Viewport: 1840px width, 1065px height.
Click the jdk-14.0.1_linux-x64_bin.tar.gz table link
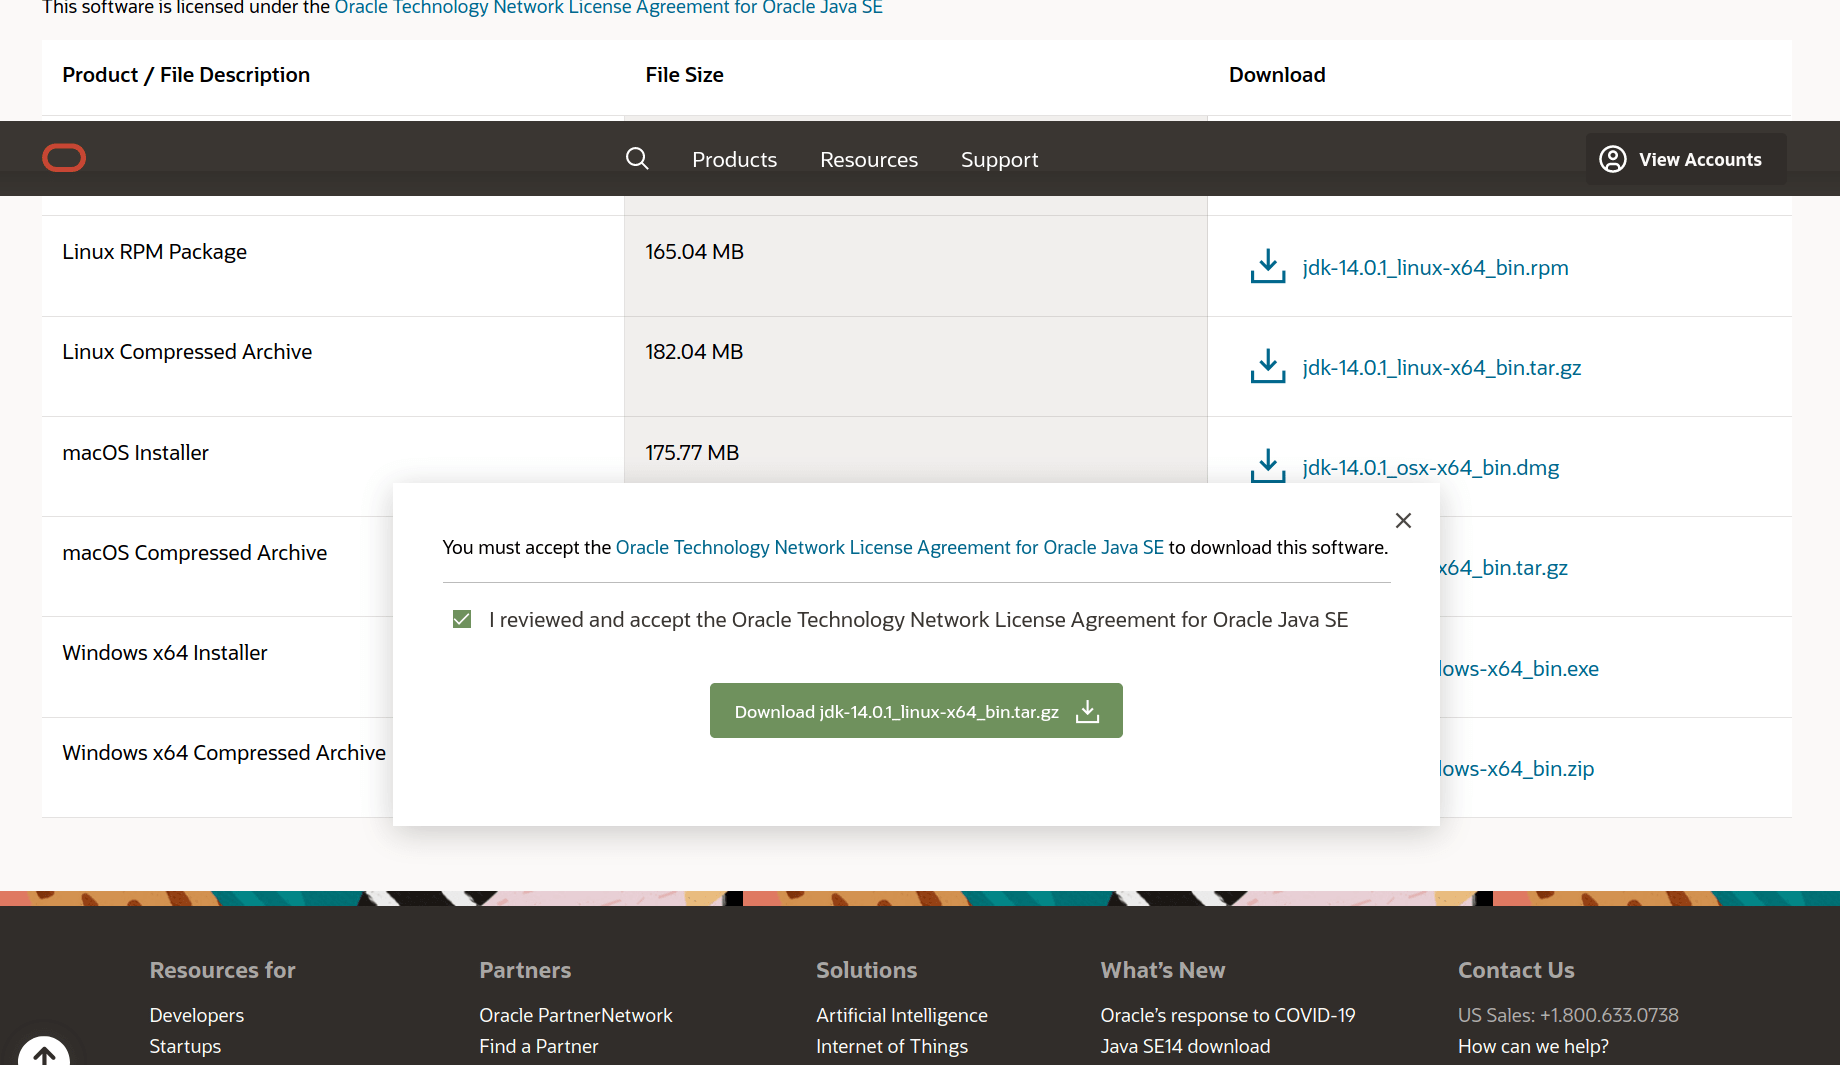point(1442,368)
